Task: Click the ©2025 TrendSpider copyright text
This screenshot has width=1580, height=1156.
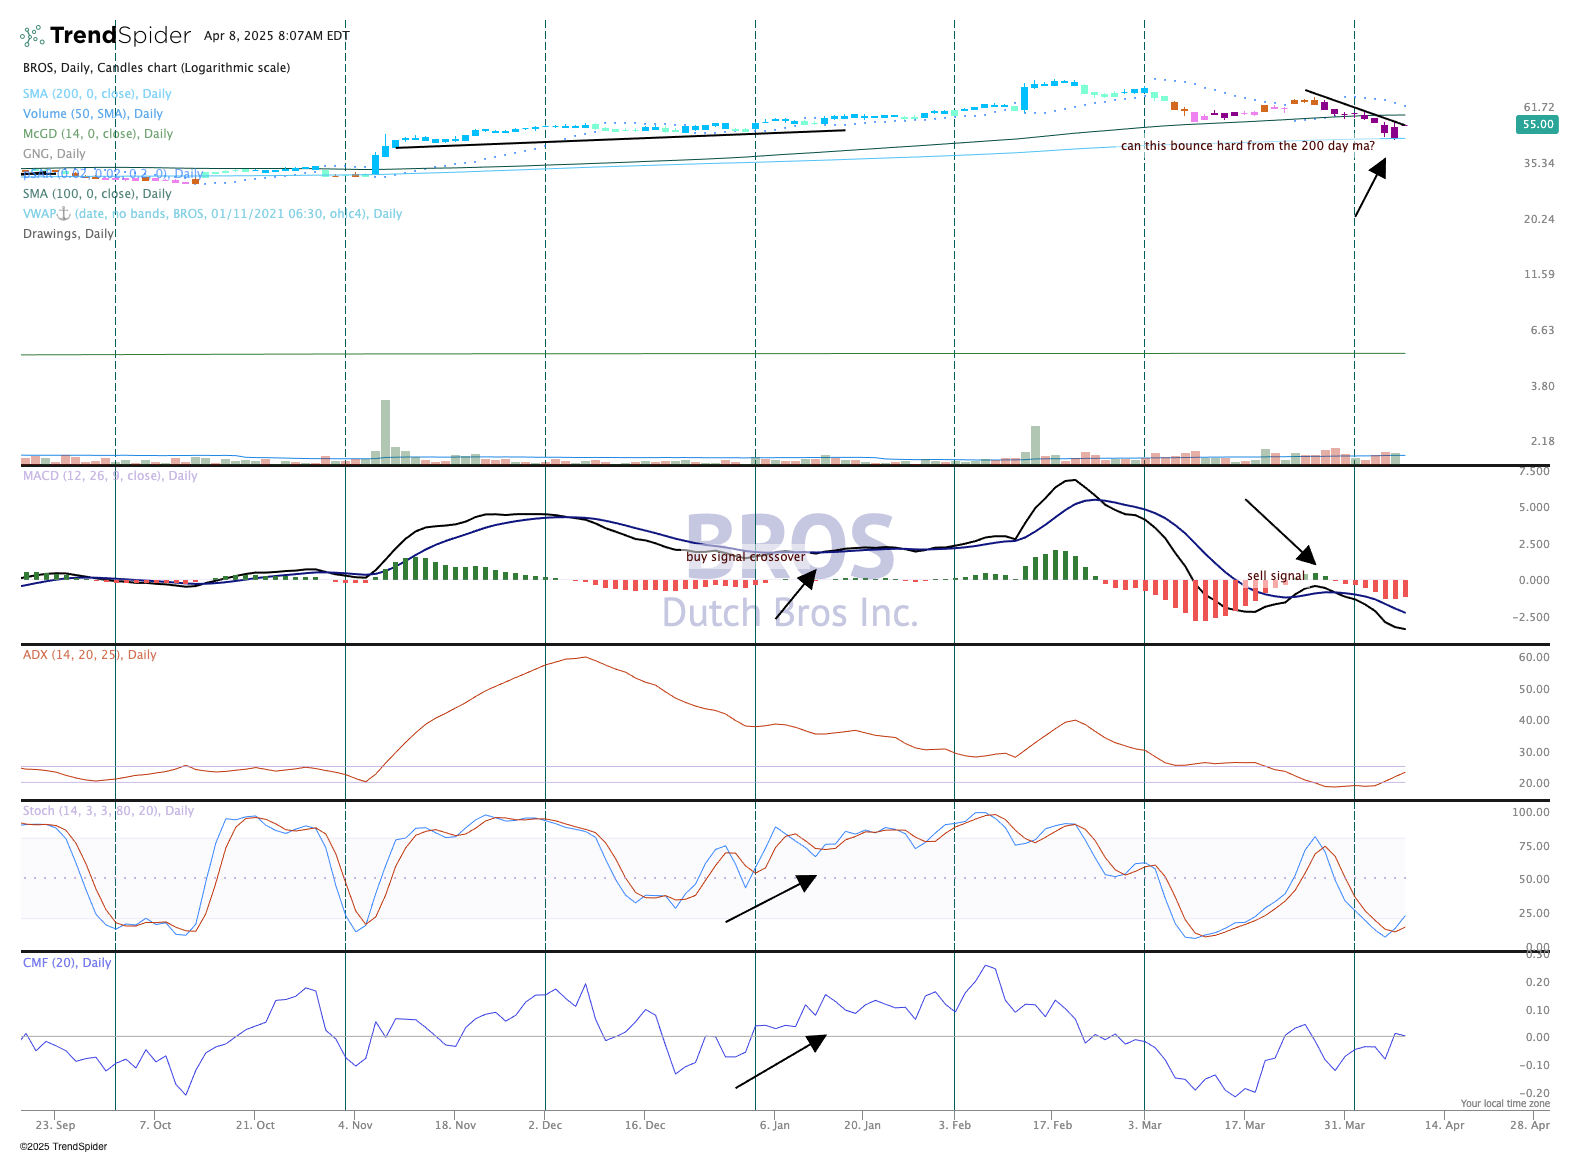Action: 63,1147
